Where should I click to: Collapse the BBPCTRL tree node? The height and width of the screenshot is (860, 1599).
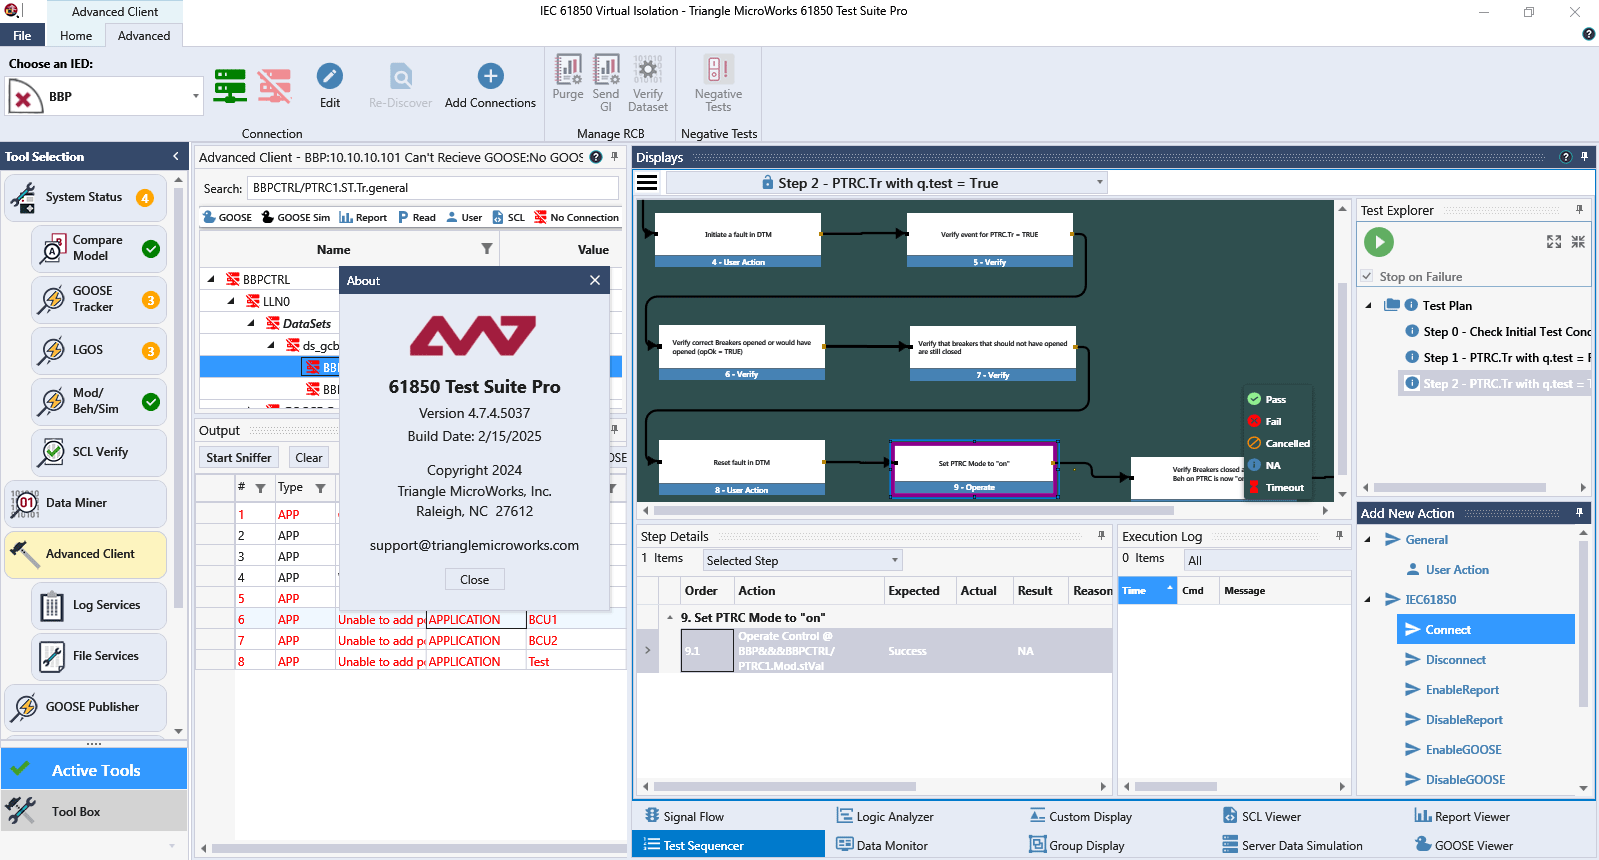pyautogui.click(x=211, y=280)
